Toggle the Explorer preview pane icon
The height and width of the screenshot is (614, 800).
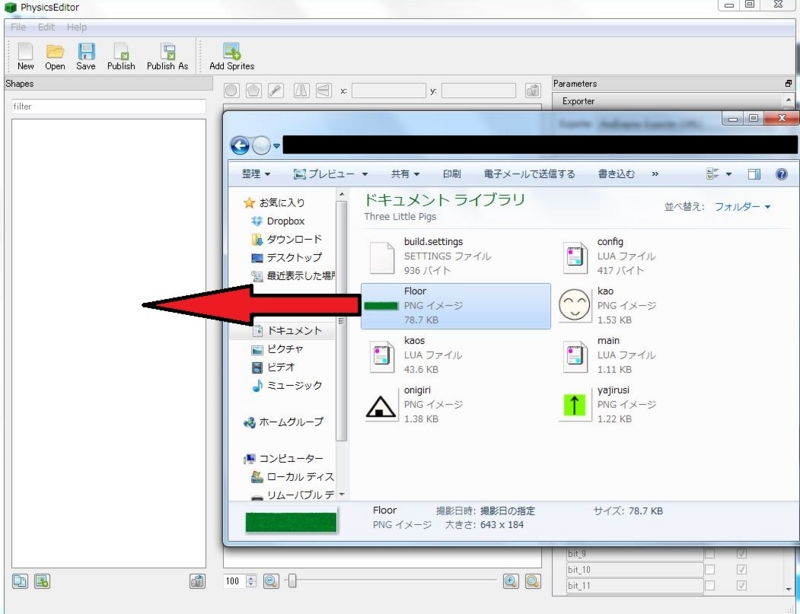pos(754,175)
